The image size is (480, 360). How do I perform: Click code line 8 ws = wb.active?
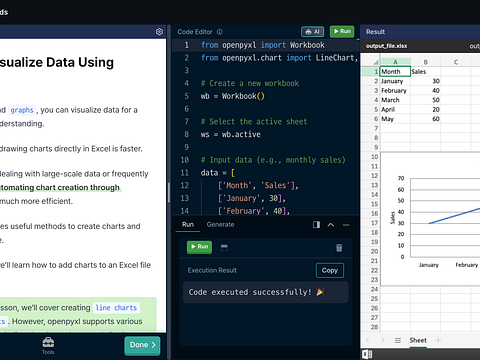pos(231,135)
